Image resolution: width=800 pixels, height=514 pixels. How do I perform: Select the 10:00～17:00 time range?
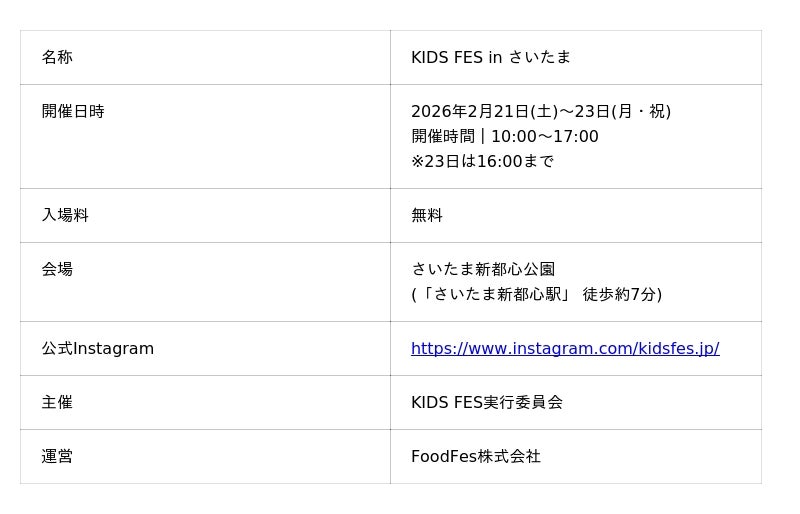click(x=545, y=137)
